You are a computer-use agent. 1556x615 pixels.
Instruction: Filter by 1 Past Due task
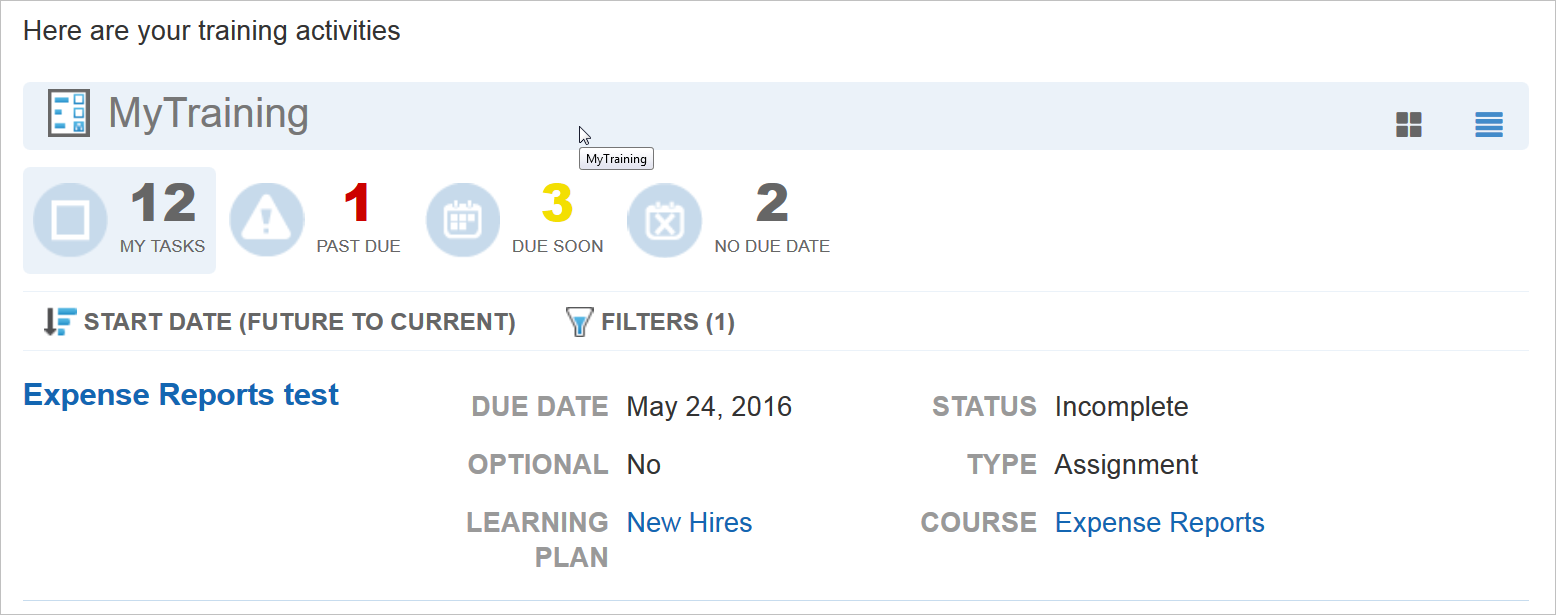coord(357,205)
